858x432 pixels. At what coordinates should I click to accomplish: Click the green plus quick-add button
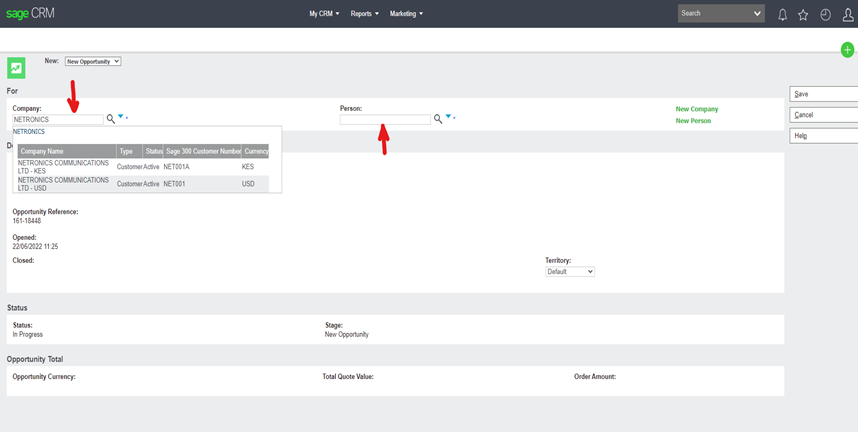click(x=847, y=50)
